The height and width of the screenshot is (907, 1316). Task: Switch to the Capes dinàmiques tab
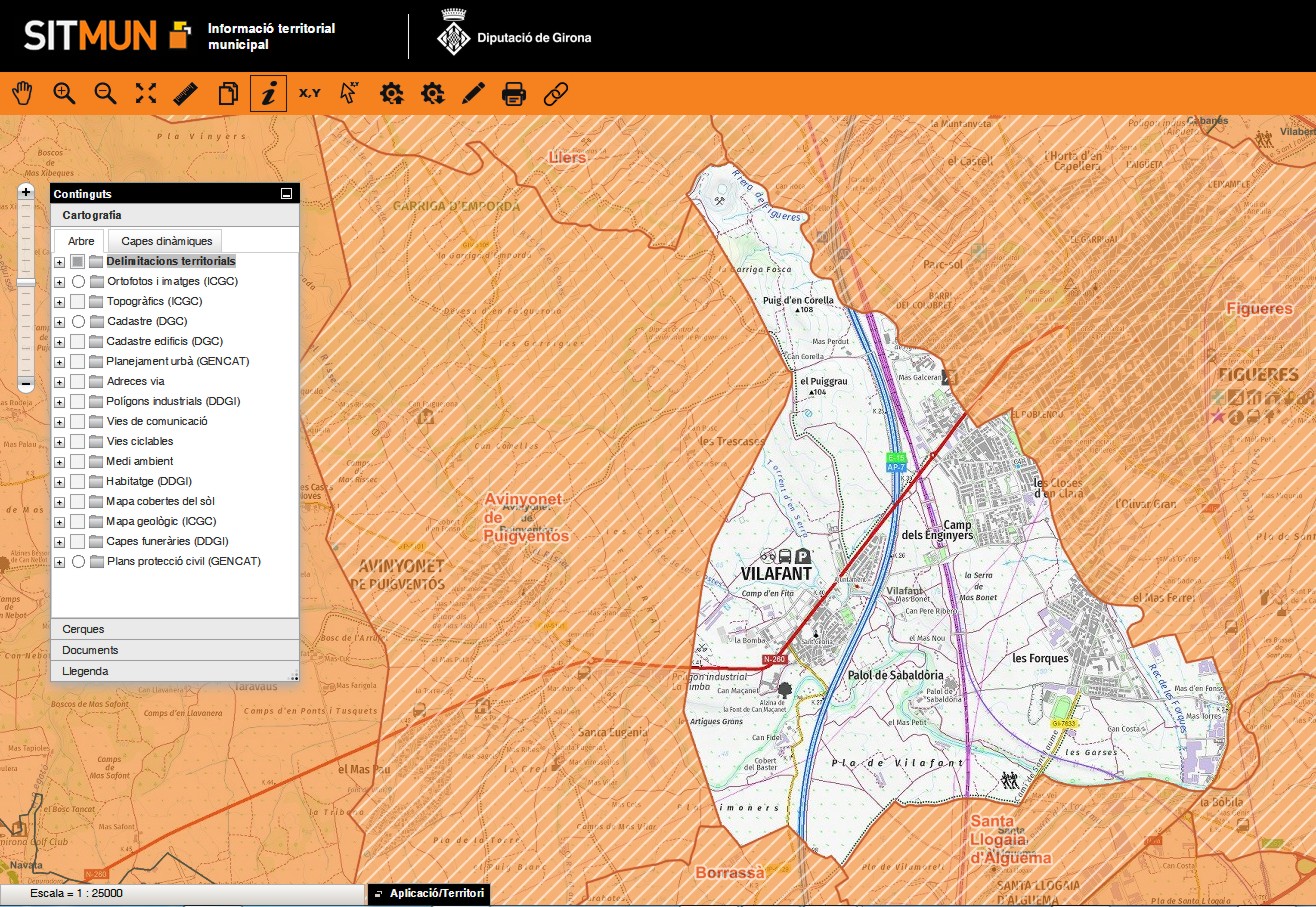point(166,241)
